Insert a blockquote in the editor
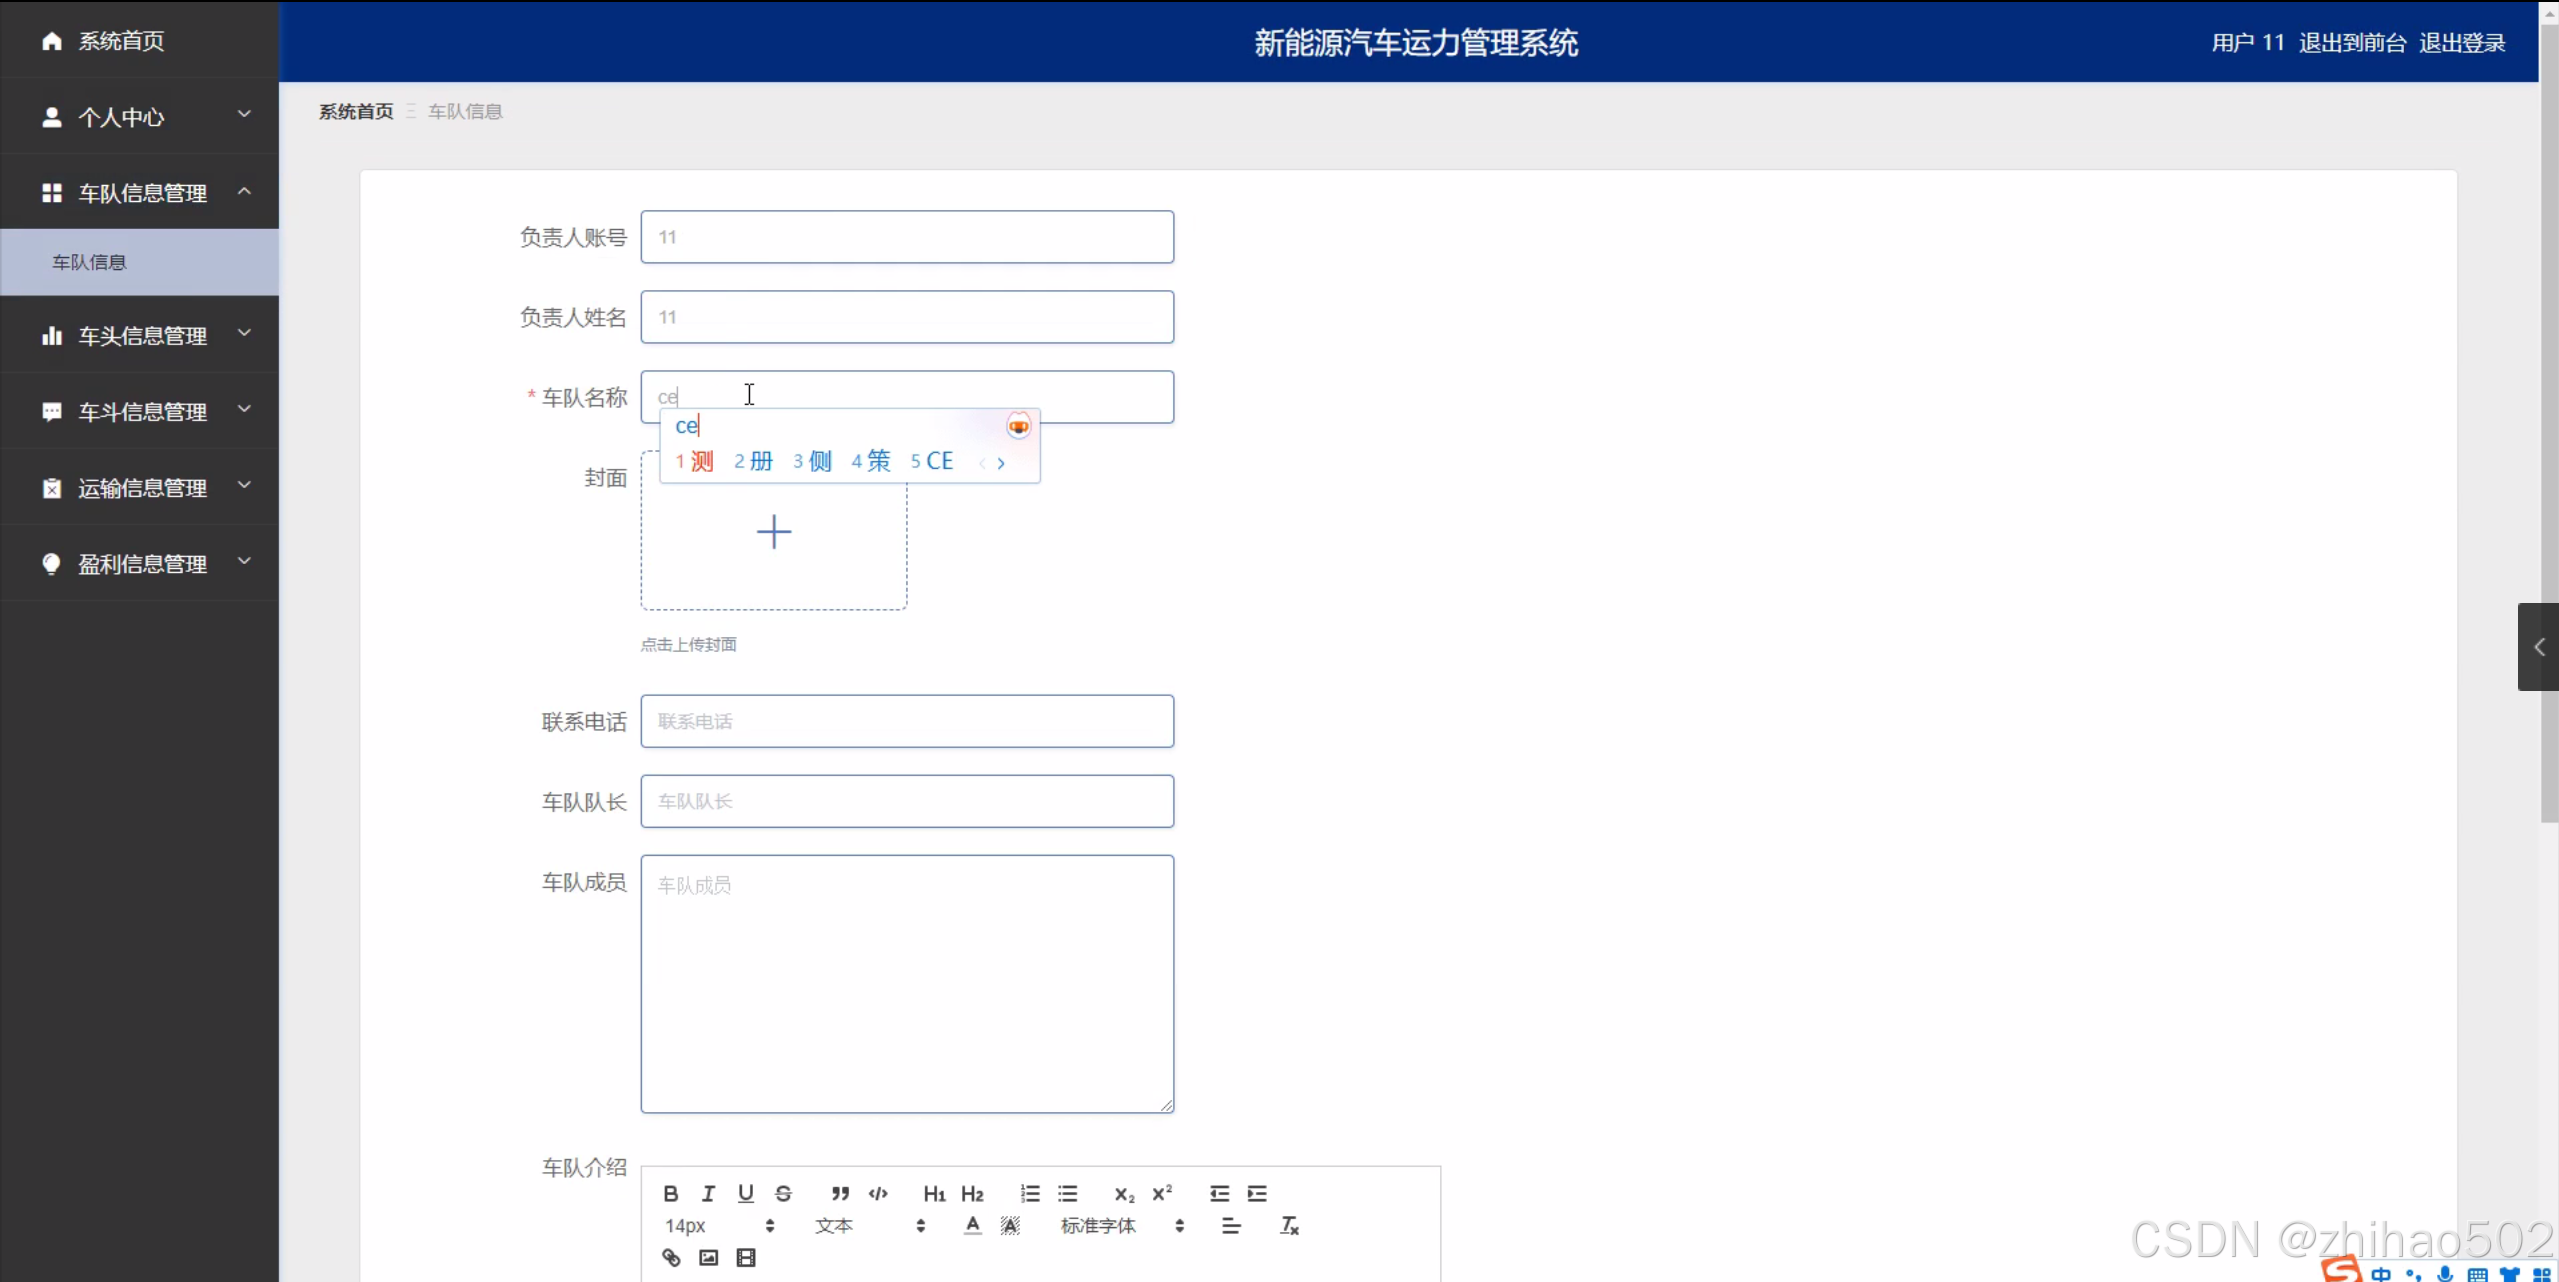 [x=838, y=1193]
